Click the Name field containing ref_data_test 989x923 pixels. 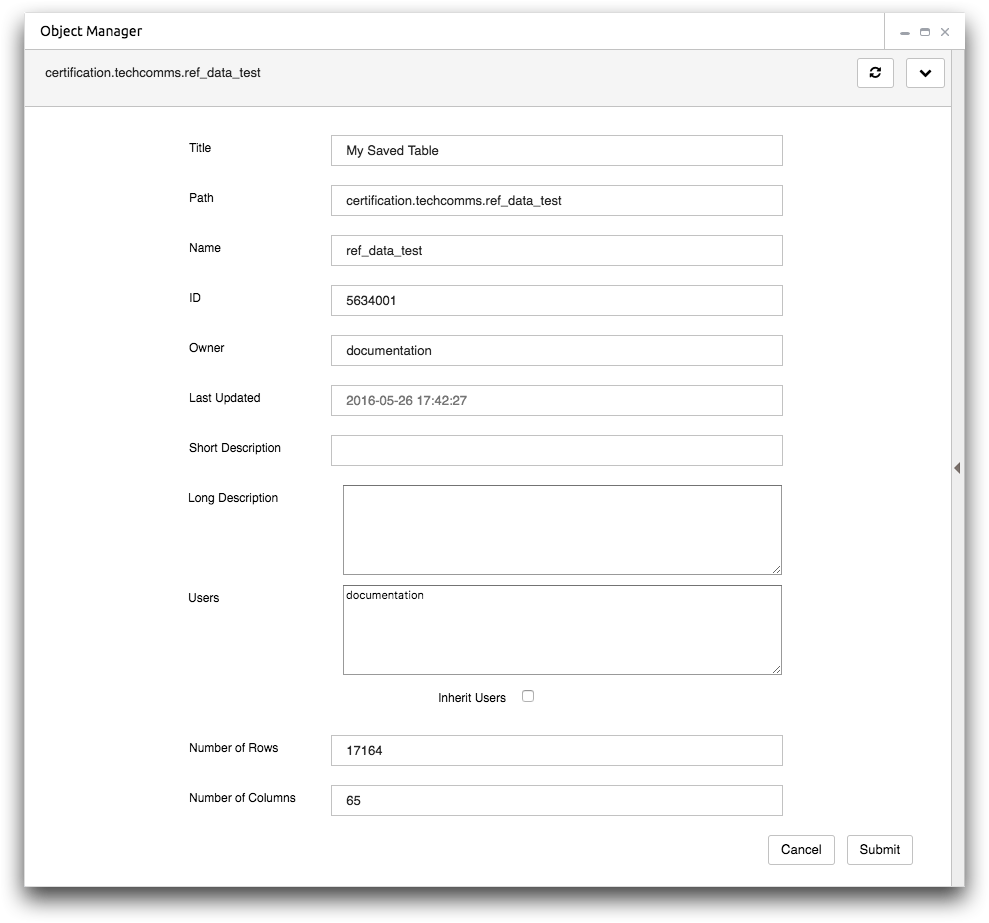click(x=556, y=251)
